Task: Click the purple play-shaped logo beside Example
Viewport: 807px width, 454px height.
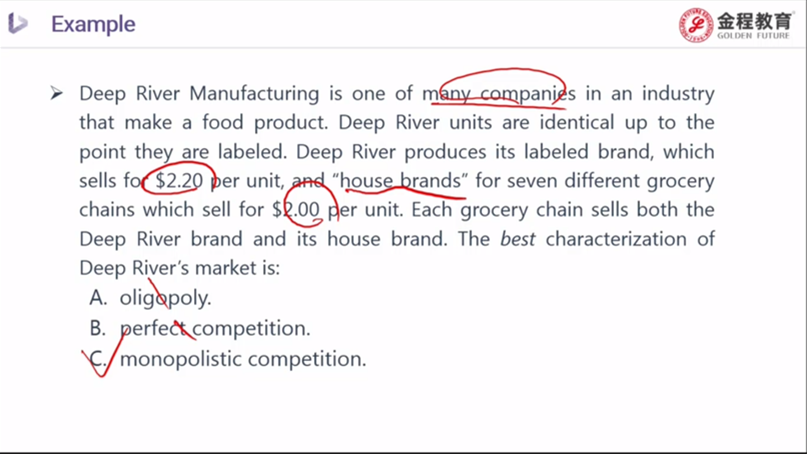Action: coord(17,24)
